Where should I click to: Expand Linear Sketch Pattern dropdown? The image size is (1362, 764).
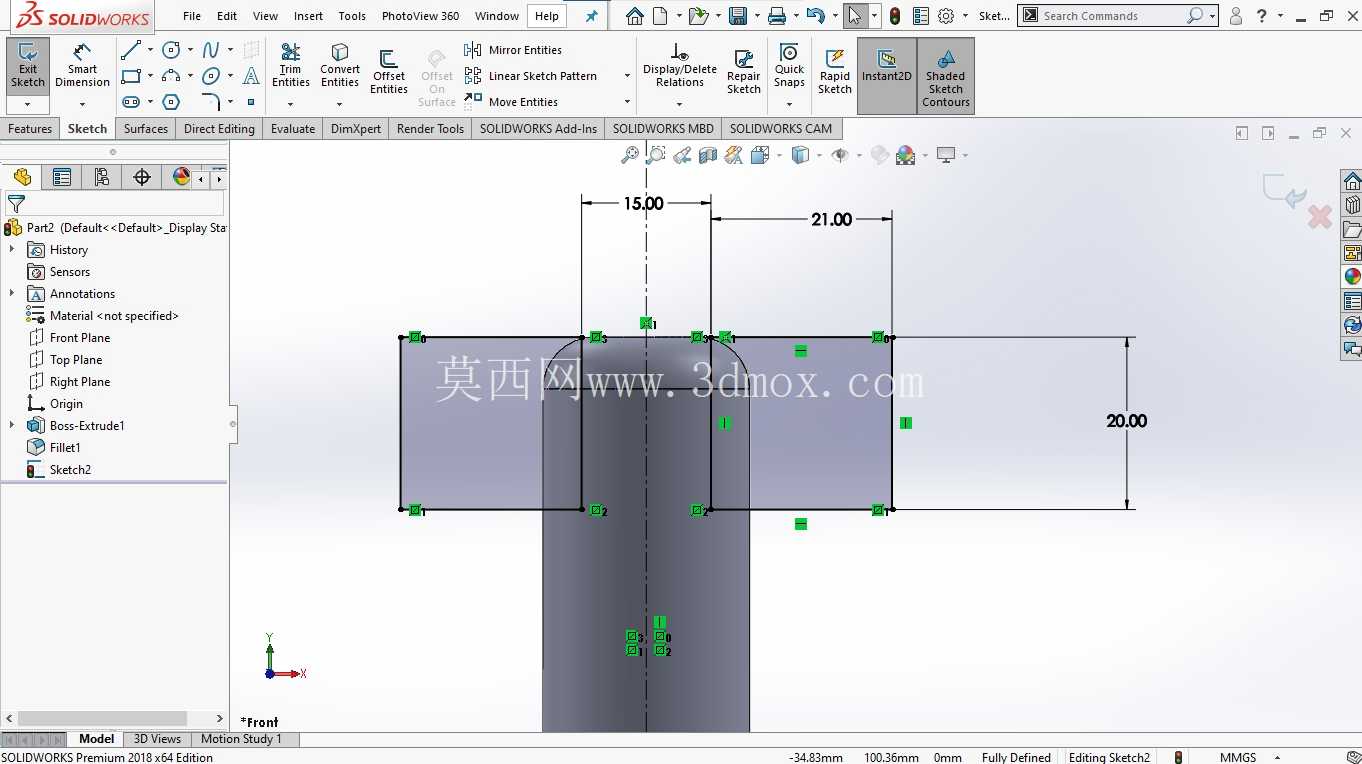[x=627, y=76]
